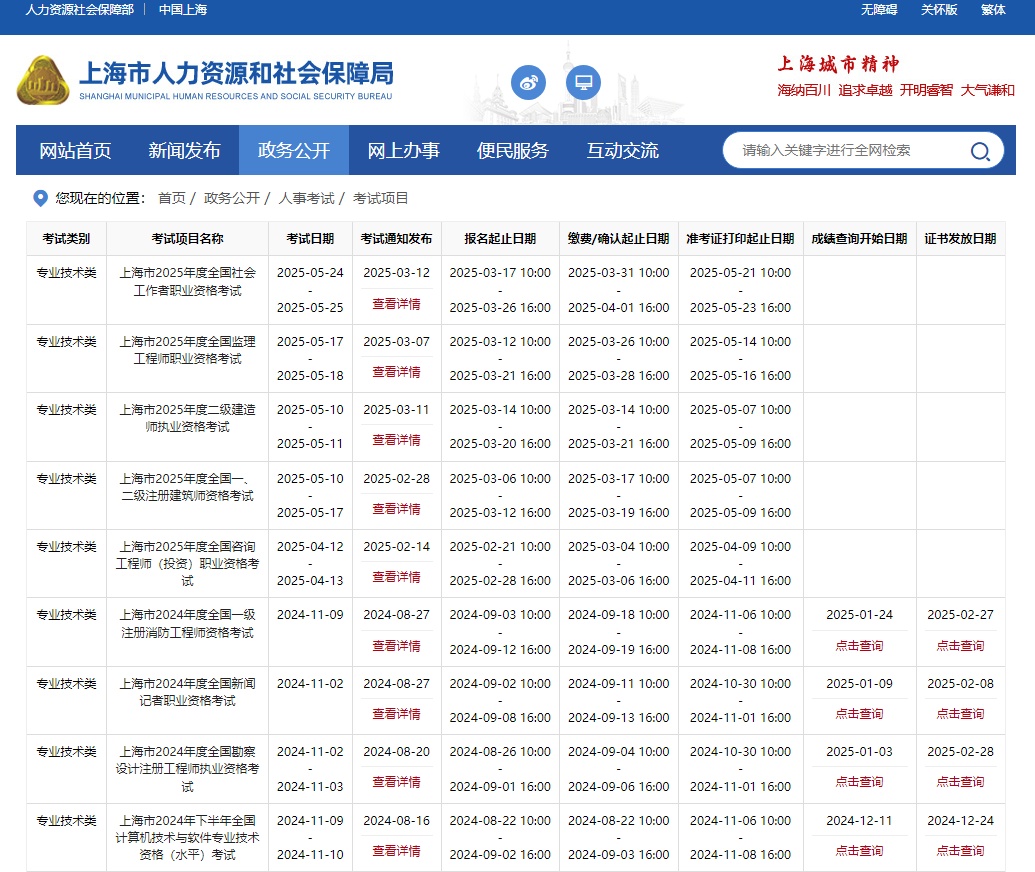Go to 政务公开 in the breadcrumb
1035x872 pixels.
(232, 198)
